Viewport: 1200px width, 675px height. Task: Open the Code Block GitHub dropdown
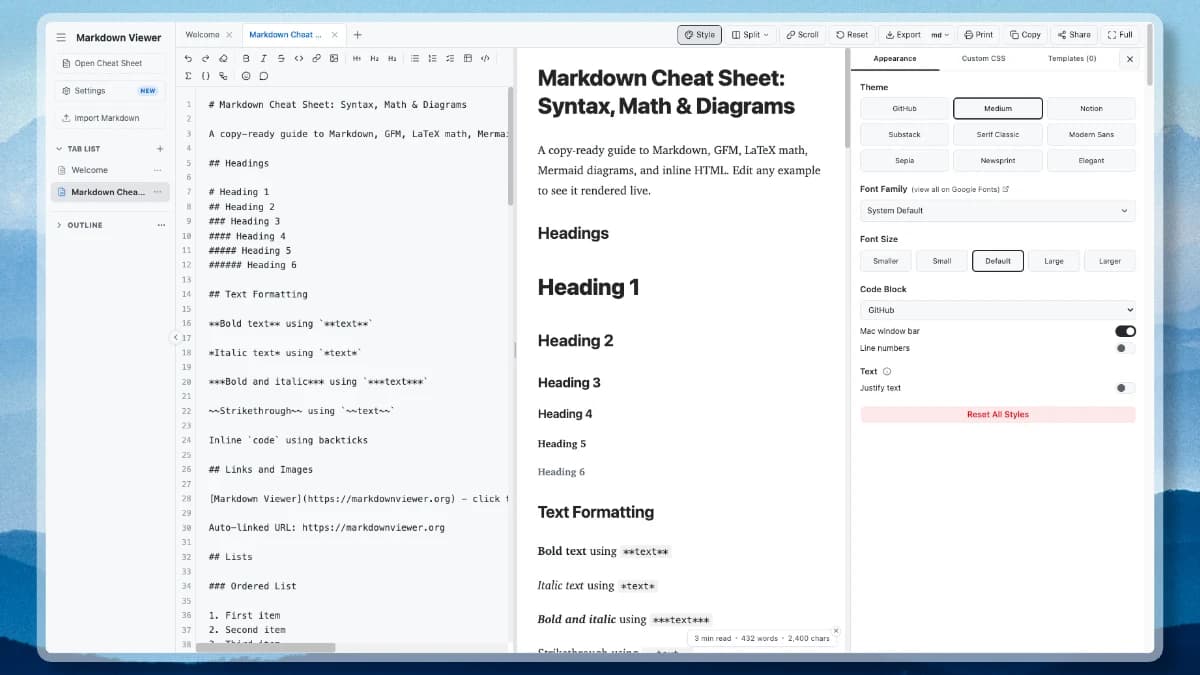pyautogui.click(x=998, y=310)
